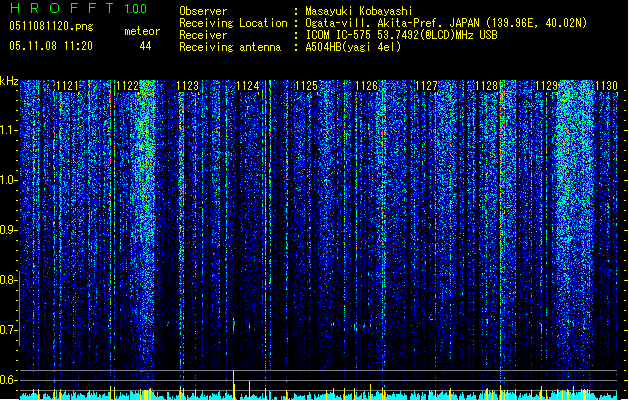Click the 0.9 kHz axis tick label
629x400 pixels.
8,230
